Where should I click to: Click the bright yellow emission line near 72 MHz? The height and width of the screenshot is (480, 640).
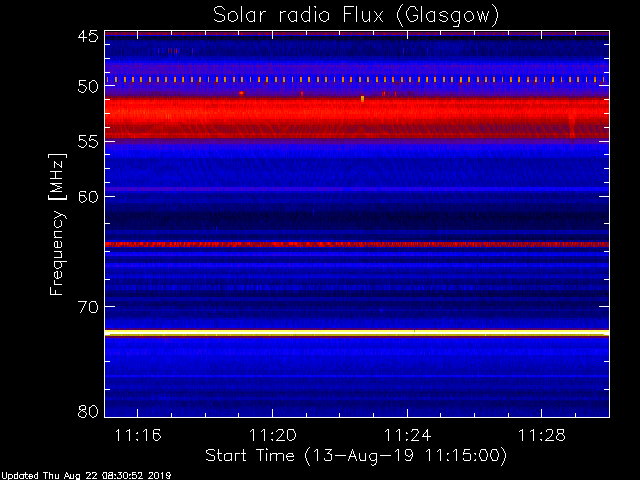click(357, 333)
